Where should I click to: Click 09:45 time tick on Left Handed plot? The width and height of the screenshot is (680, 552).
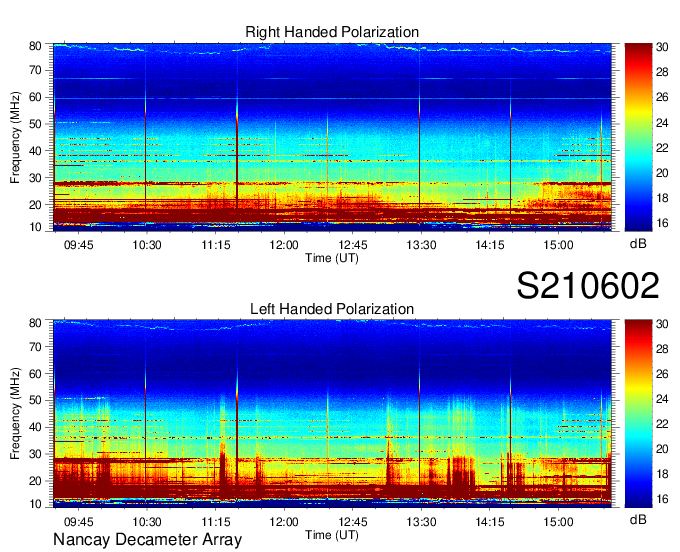(78, 522)
